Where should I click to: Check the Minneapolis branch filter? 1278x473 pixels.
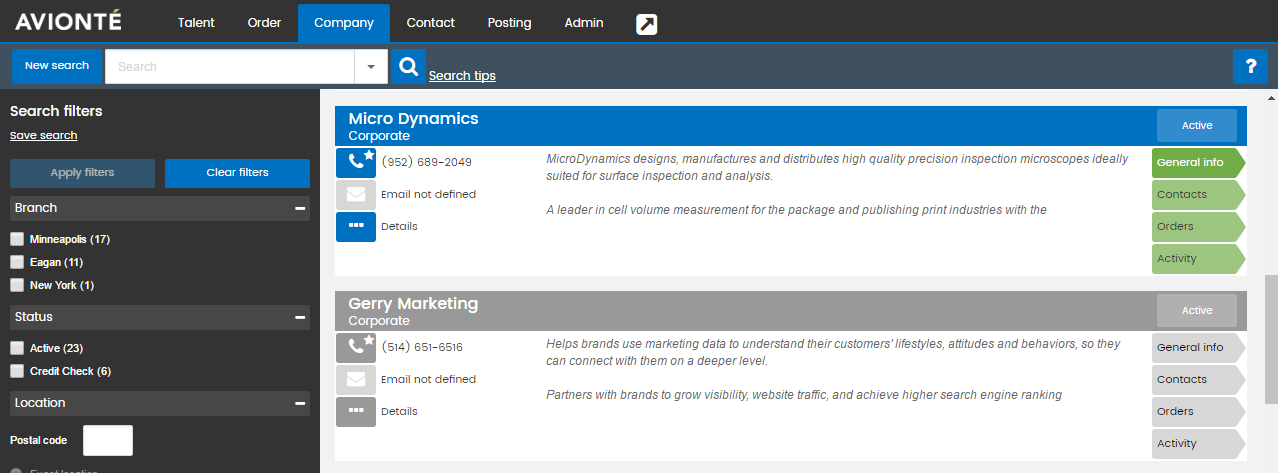(17, 239)
